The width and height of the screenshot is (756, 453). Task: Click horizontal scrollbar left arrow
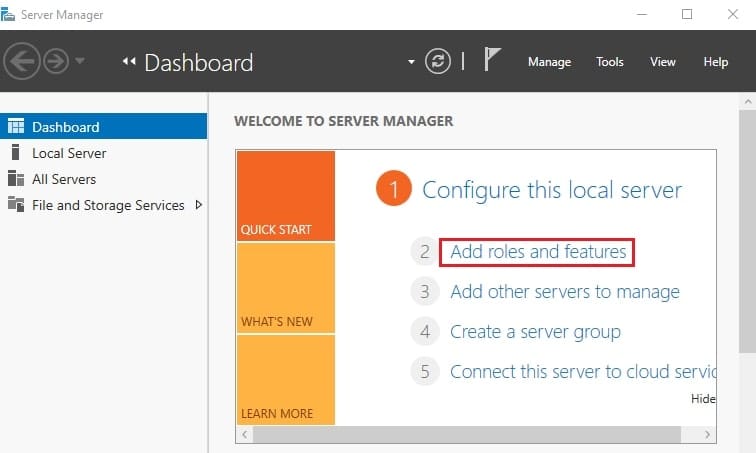click(245, 434)
